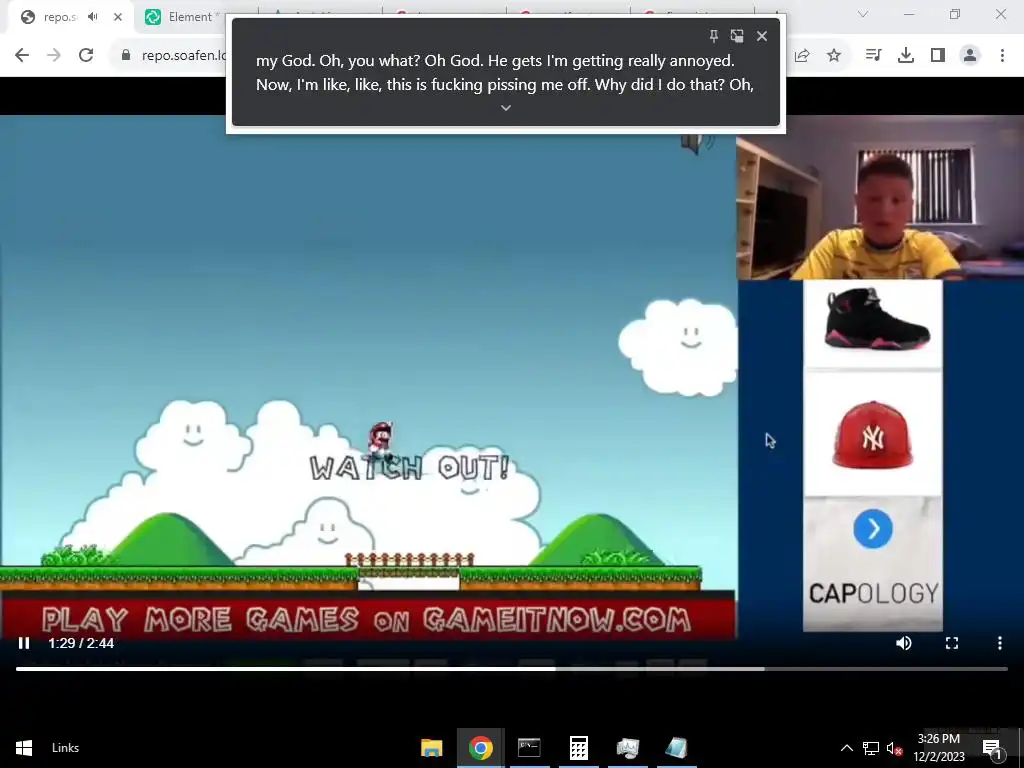Image resolution: width=1024 pixels, height=768 pixels.
Task: View site lock information icon
Action: [x=126, y=55]
